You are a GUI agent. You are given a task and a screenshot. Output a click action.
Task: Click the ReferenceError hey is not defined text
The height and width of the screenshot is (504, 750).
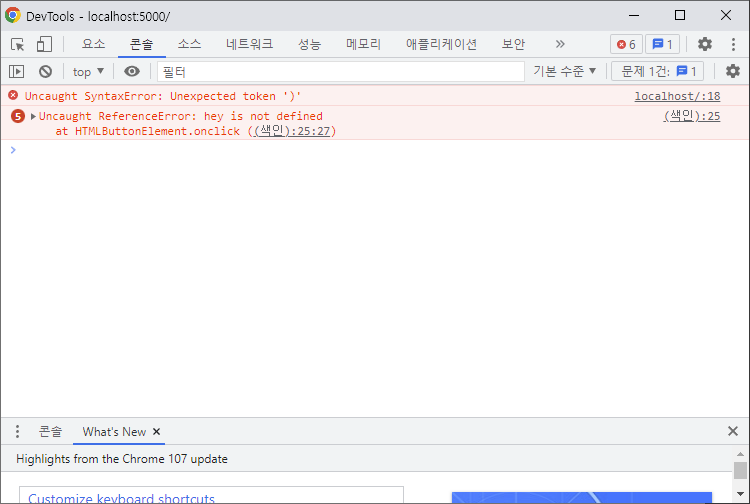click(181, 116)
